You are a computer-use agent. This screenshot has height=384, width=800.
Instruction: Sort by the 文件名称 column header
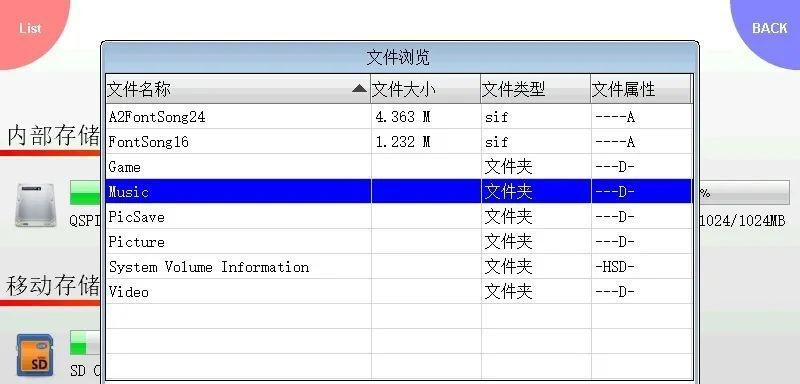(238, 90)
